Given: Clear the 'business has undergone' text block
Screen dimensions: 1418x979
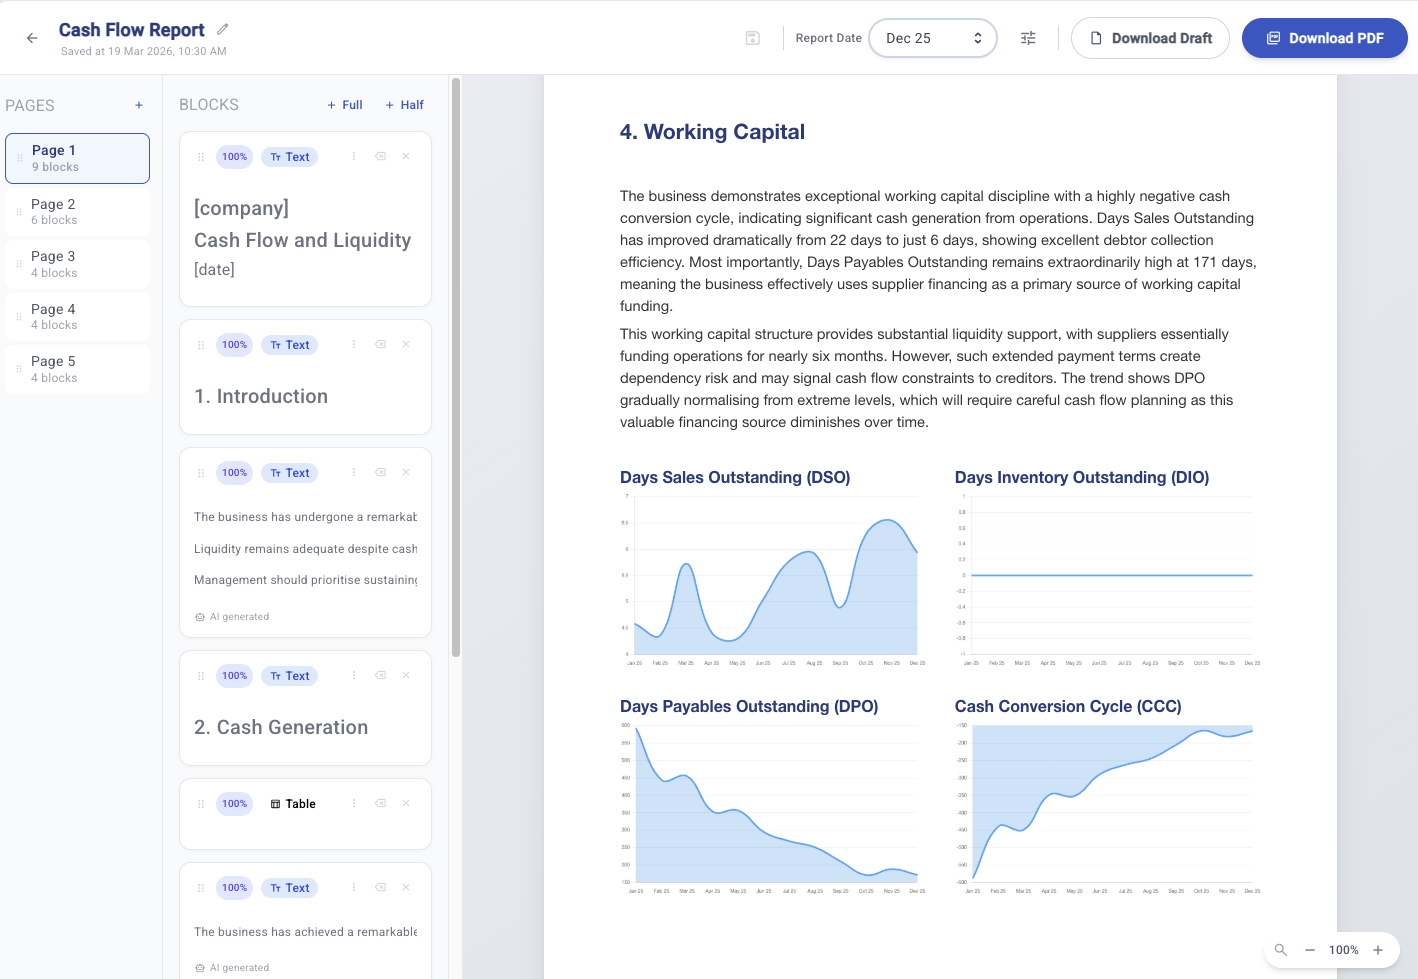Looking at the screenshot, I should tap(381, 472).
